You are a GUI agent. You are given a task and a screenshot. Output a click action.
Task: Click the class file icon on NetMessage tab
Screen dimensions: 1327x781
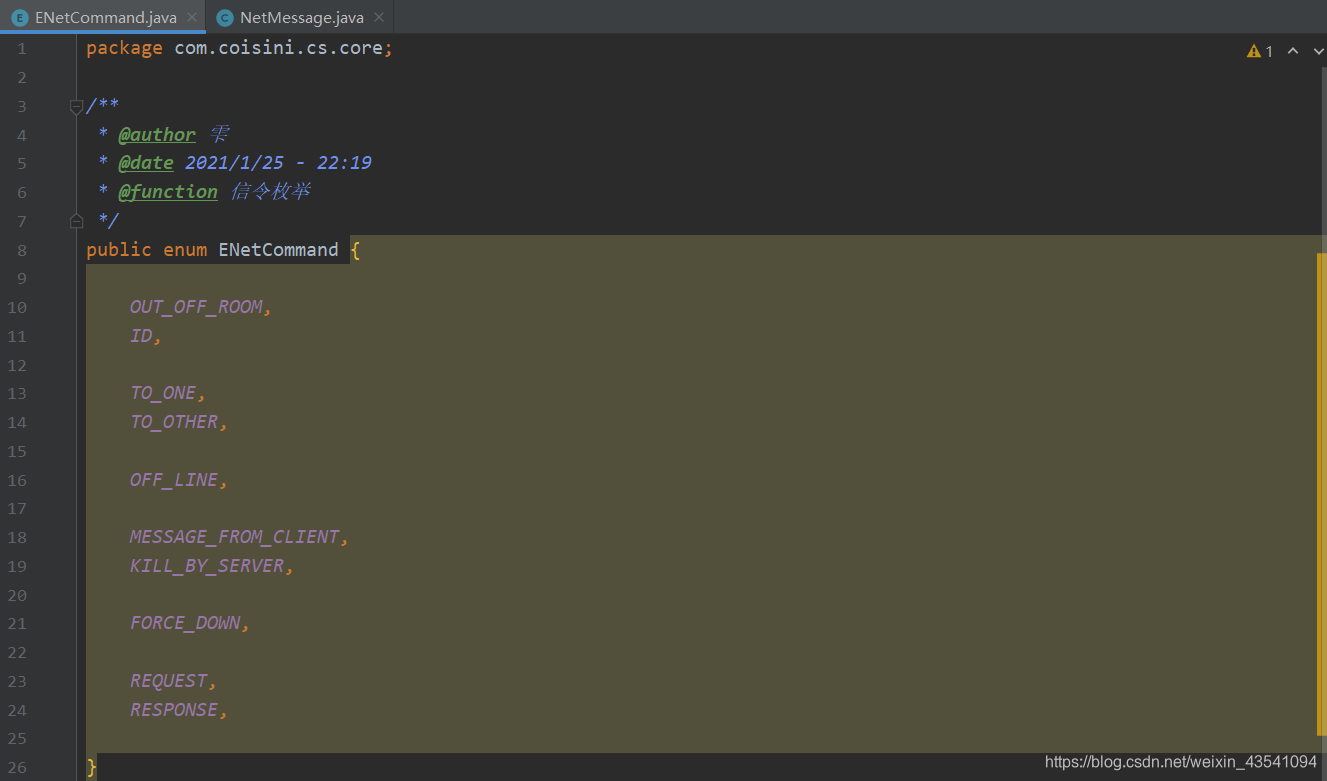coord(224,17)
